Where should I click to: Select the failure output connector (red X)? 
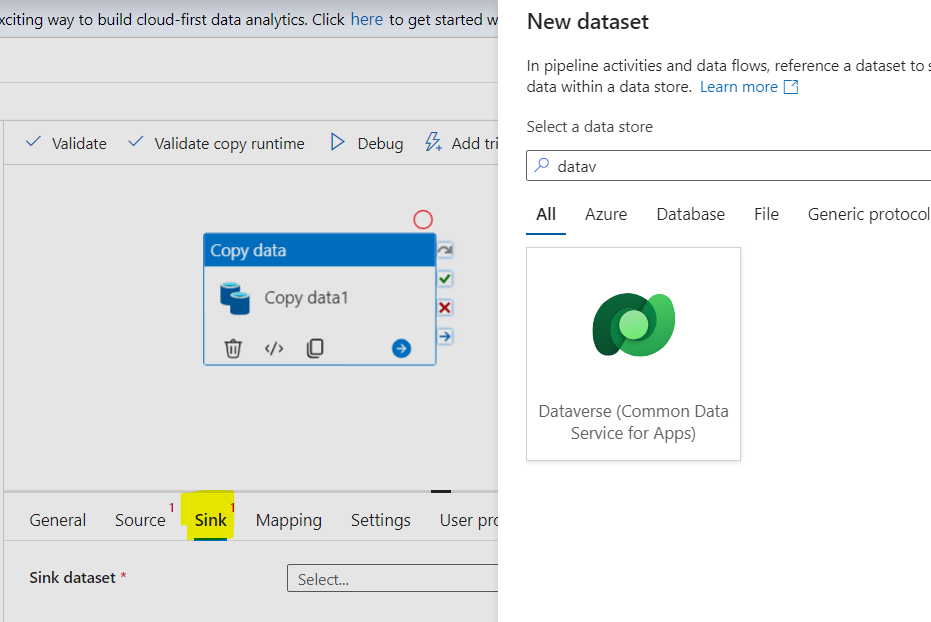pos(444,307)
